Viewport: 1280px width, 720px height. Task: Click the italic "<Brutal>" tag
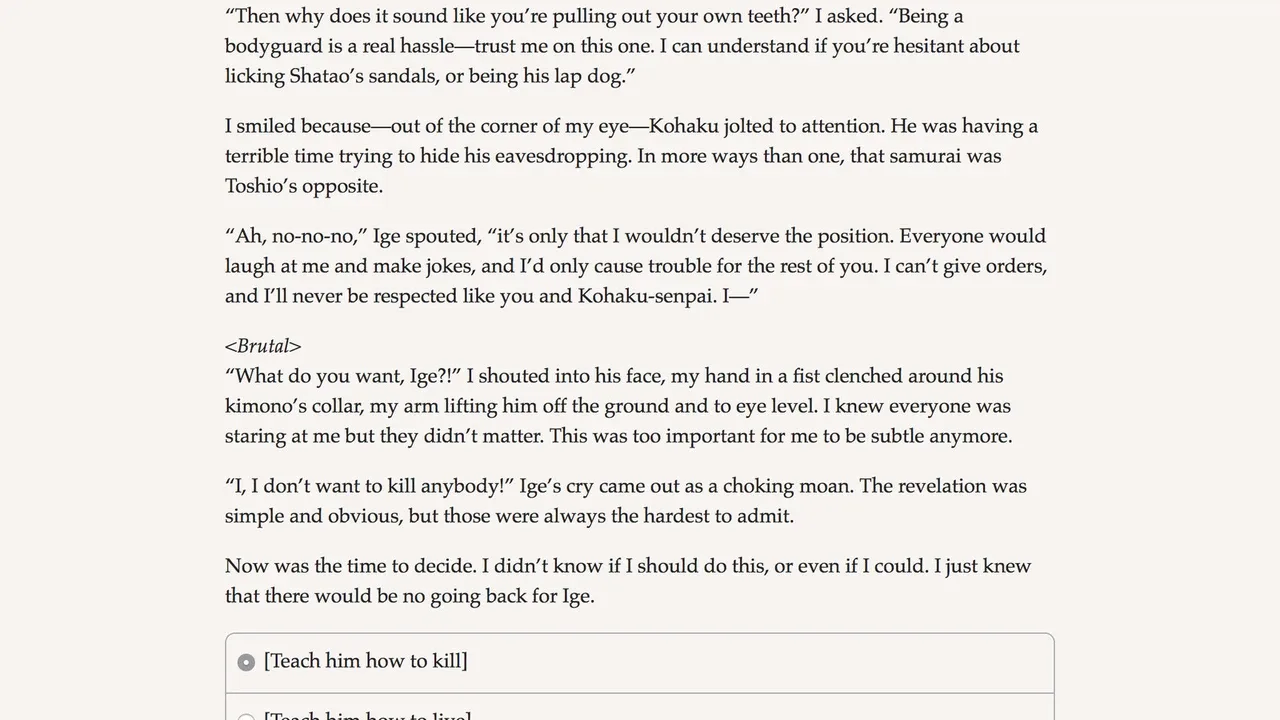263,346
